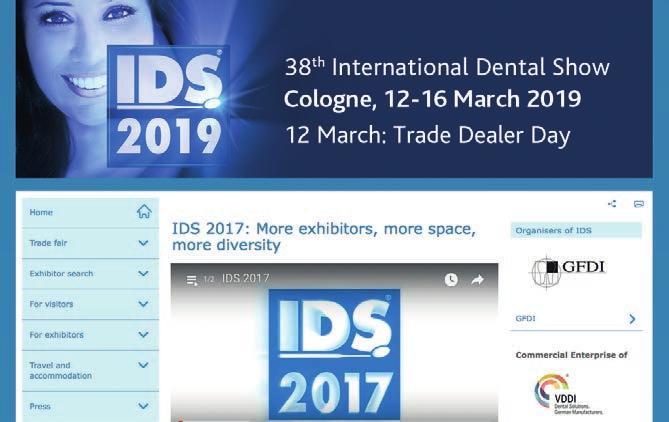Viewport: 669px width, 422px height.
Task: Click the GFDI link arrow
Action: (632, 319)
